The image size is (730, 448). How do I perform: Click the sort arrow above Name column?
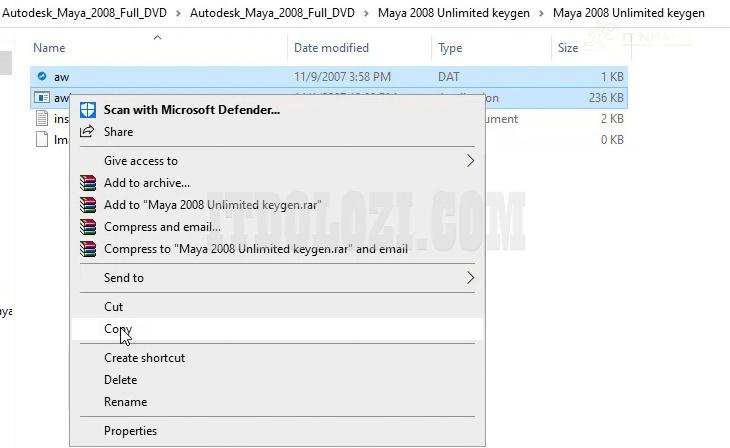point(157,38)
